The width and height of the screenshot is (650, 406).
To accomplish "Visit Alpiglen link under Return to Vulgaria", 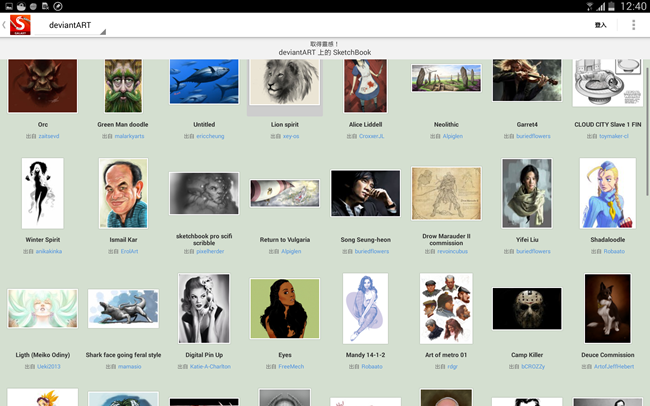I will point(291,251).
